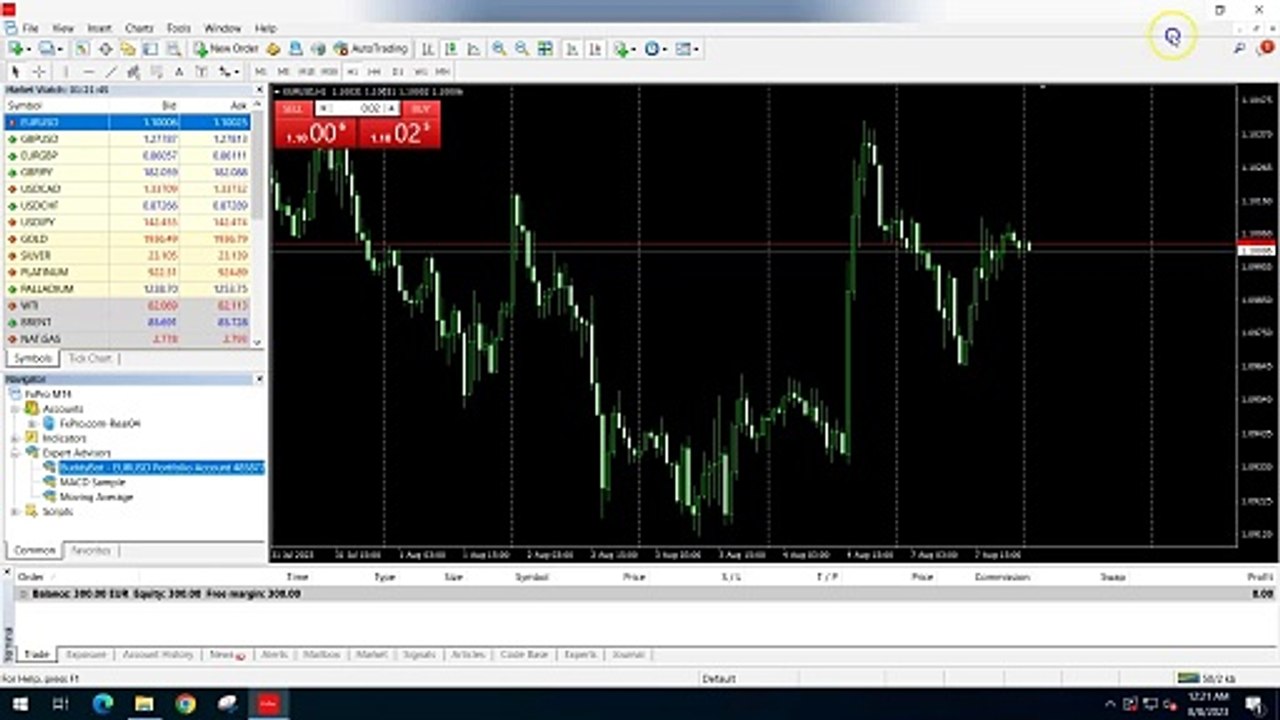The width and height of the screenshot is (1280, 720).
Task: Open the Periods clock dropdown
Action: tap(656, 48)
